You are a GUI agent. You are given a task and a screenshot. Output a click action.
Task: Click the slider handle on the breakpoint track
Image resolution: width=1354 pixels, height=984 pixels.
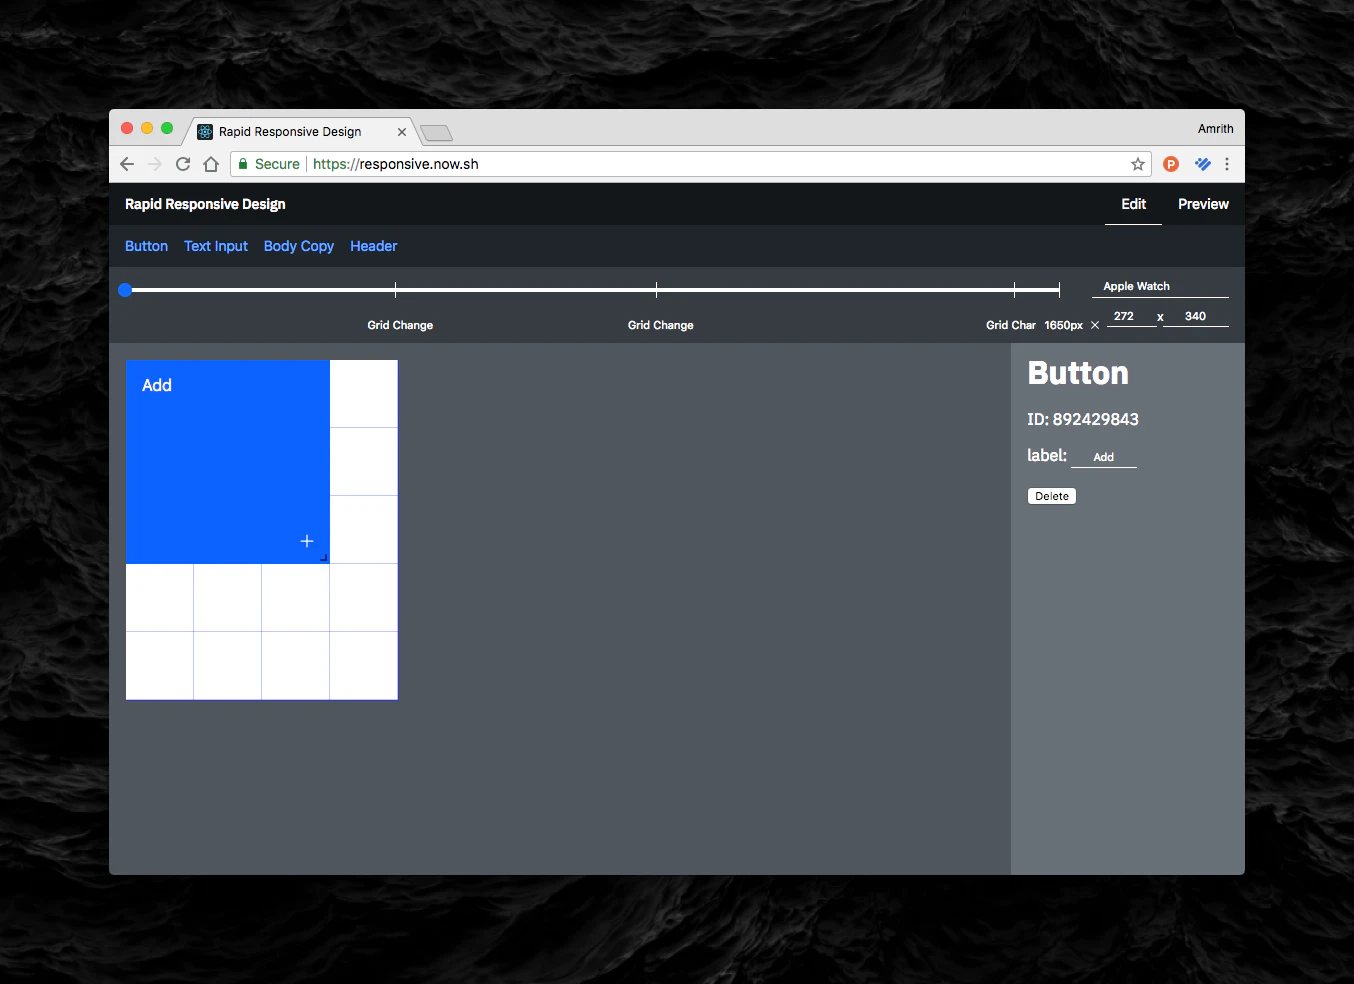tap(124, 290)
